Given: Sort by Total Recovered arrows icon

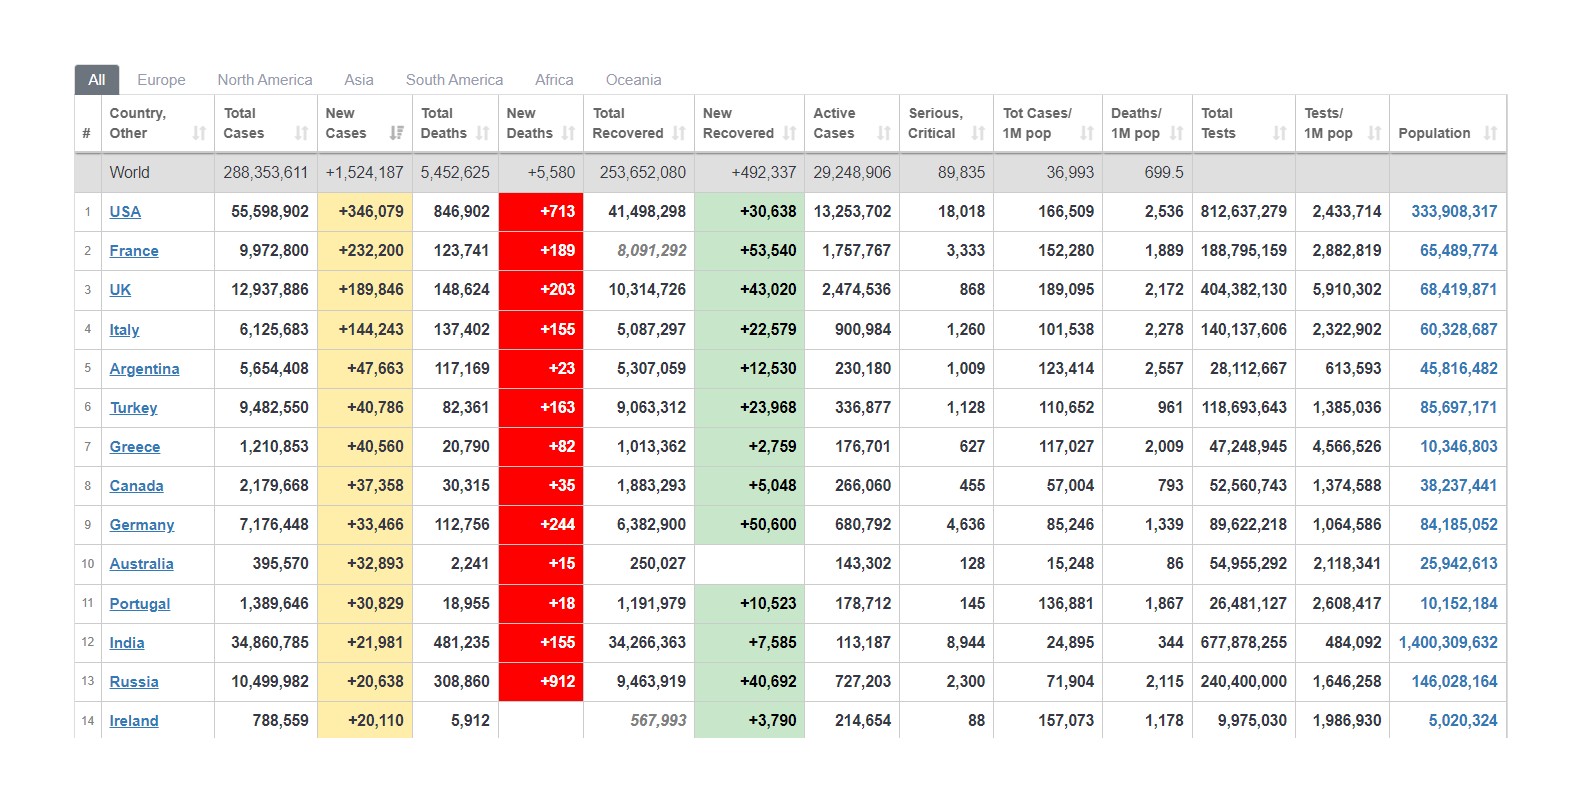Looking at the screenshot, I should [679, 133].
